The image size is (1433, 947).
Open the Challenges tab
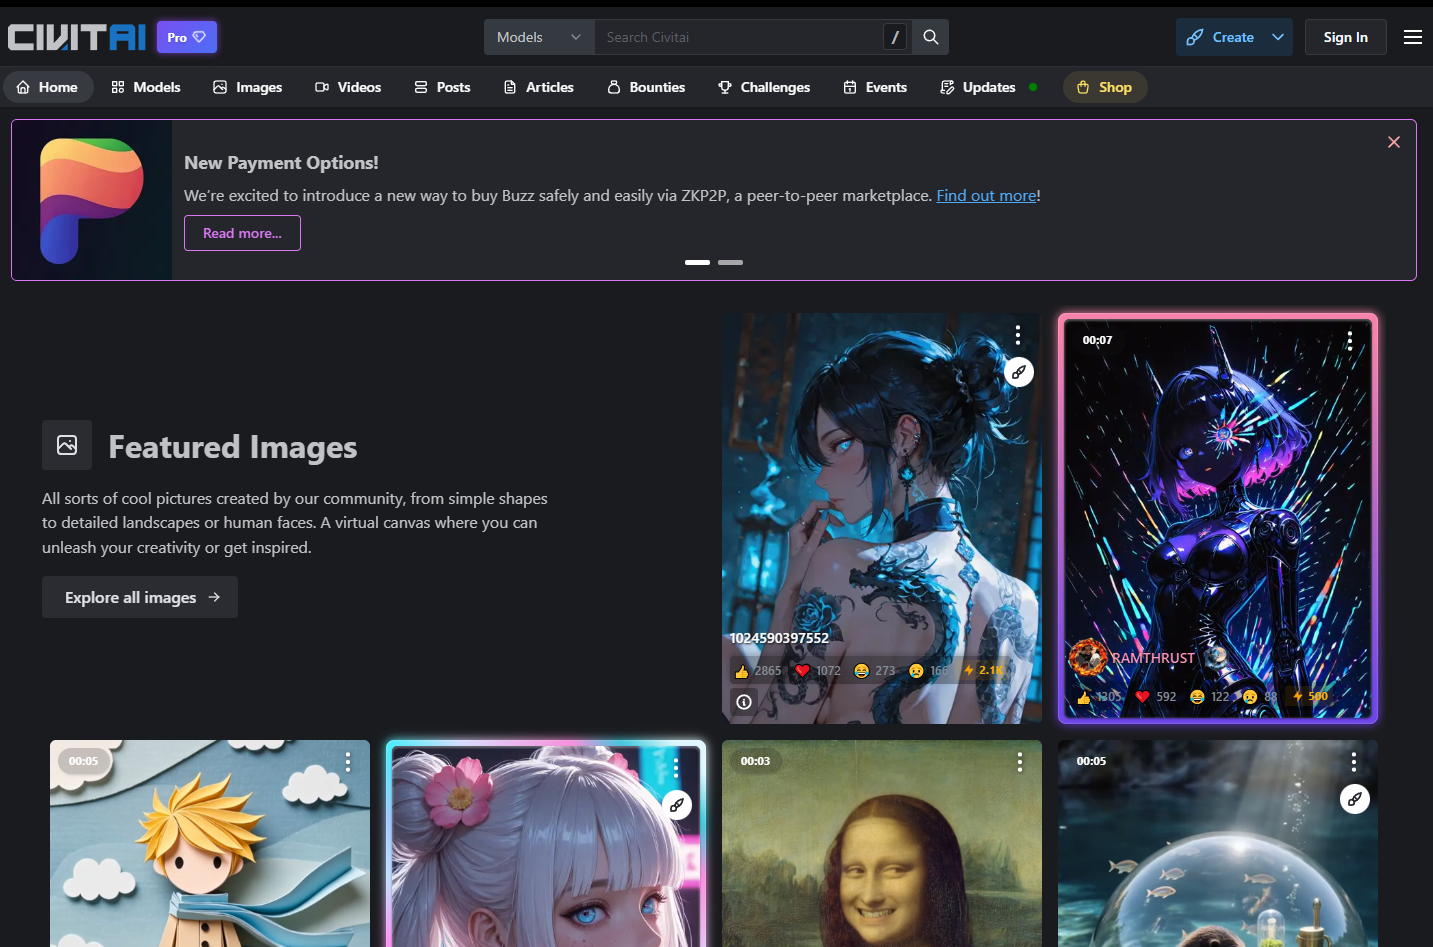[764, 87]
